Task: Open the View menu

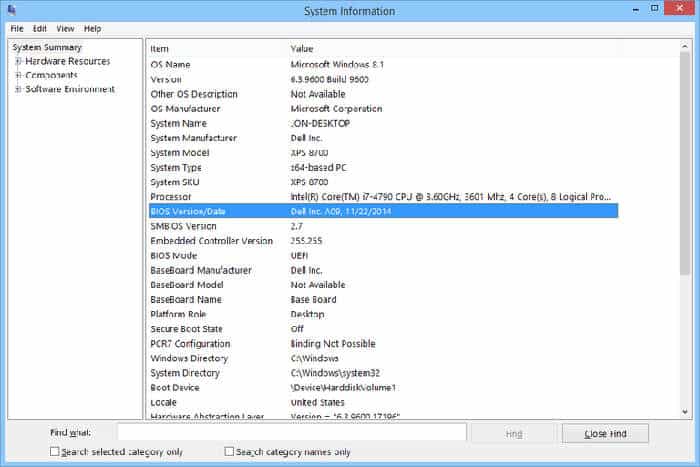Action: click(65, 29)
